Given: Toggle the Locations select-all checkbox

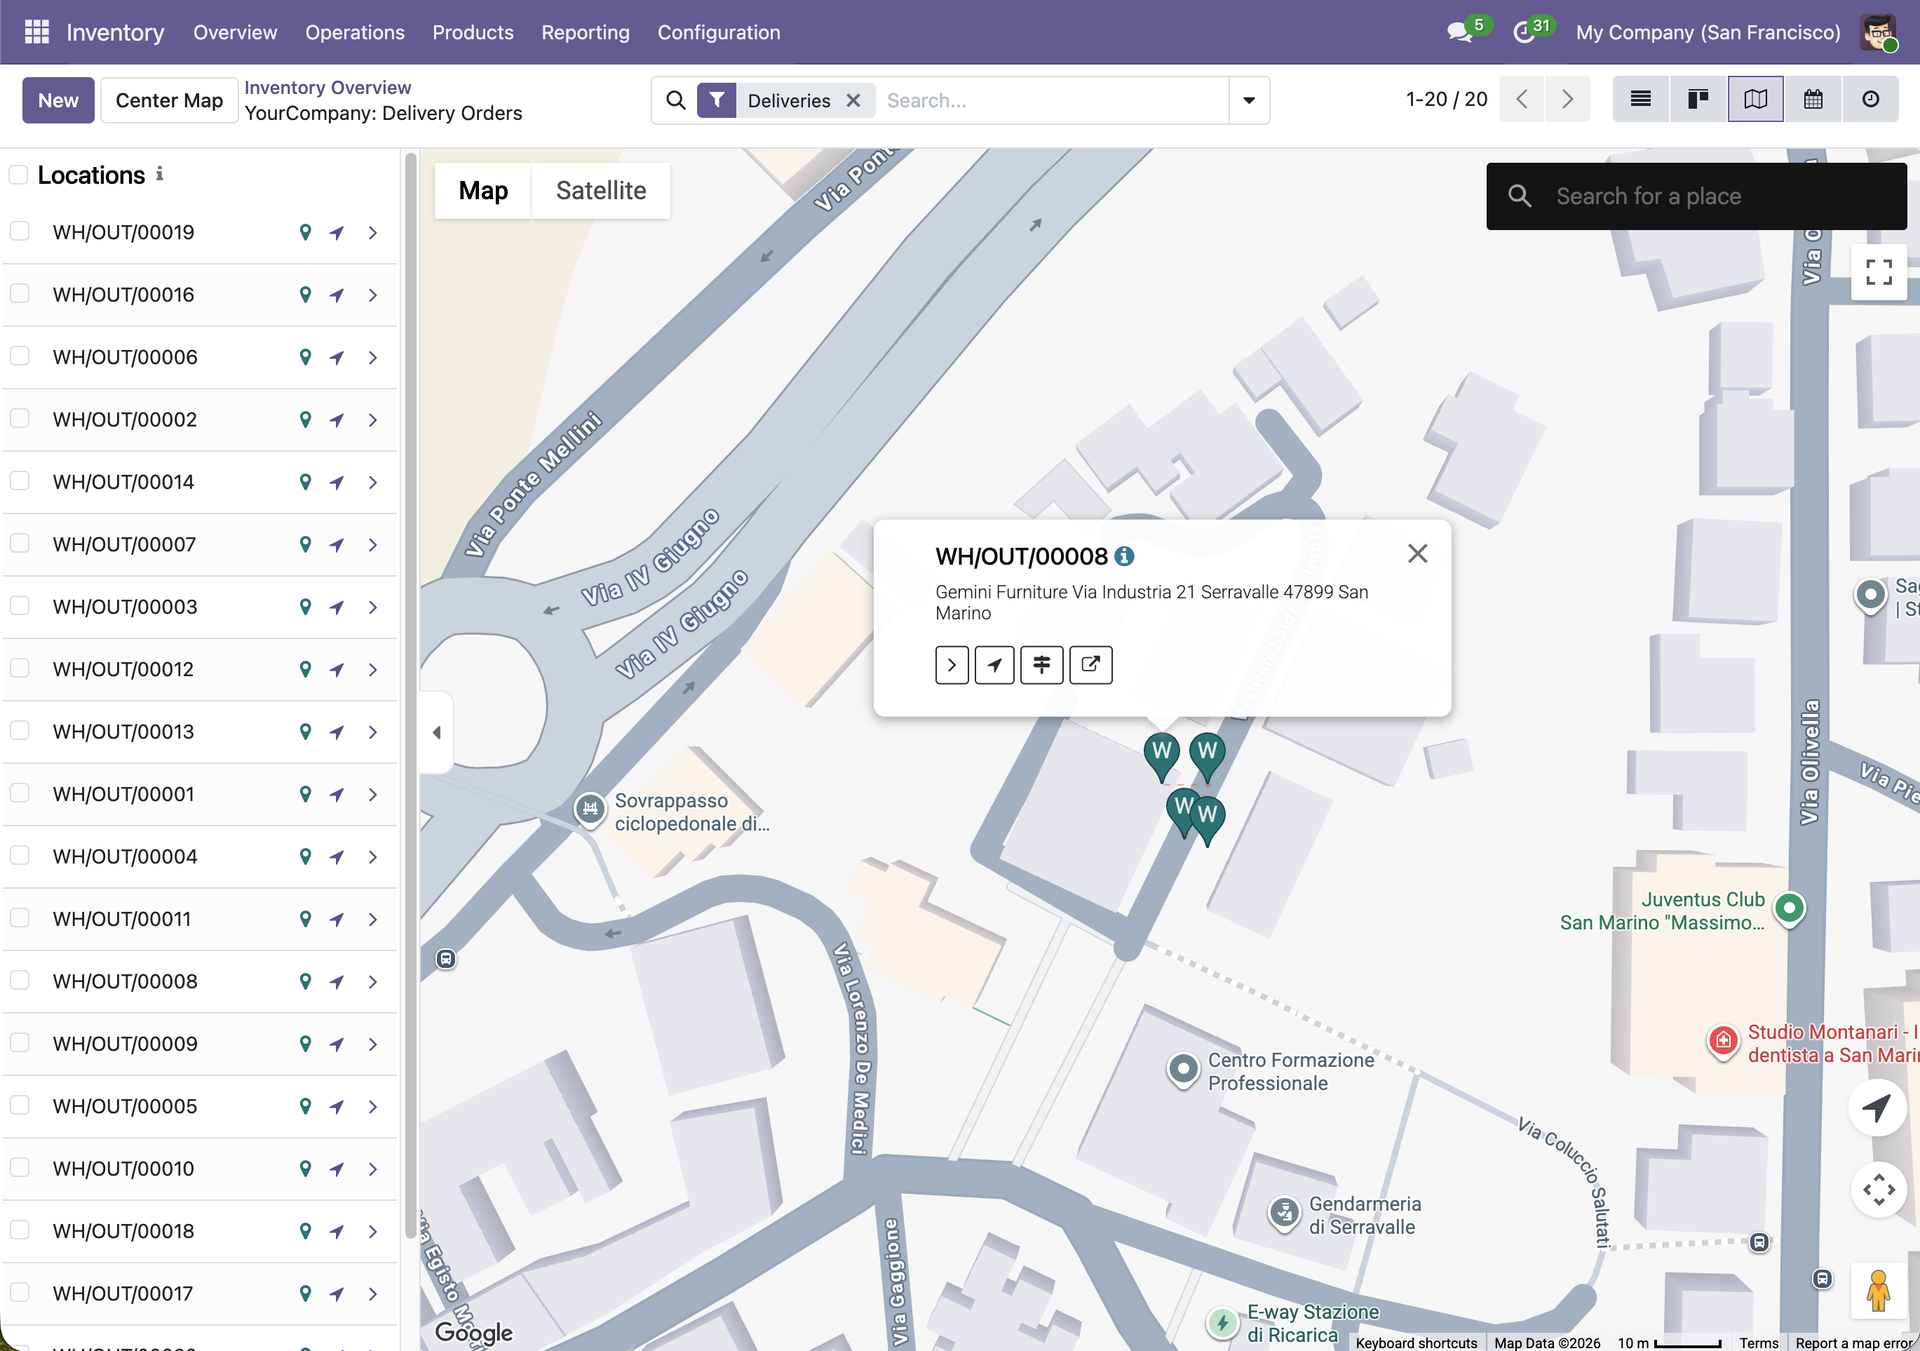Looking at the screenshot, I should (18, 175).
